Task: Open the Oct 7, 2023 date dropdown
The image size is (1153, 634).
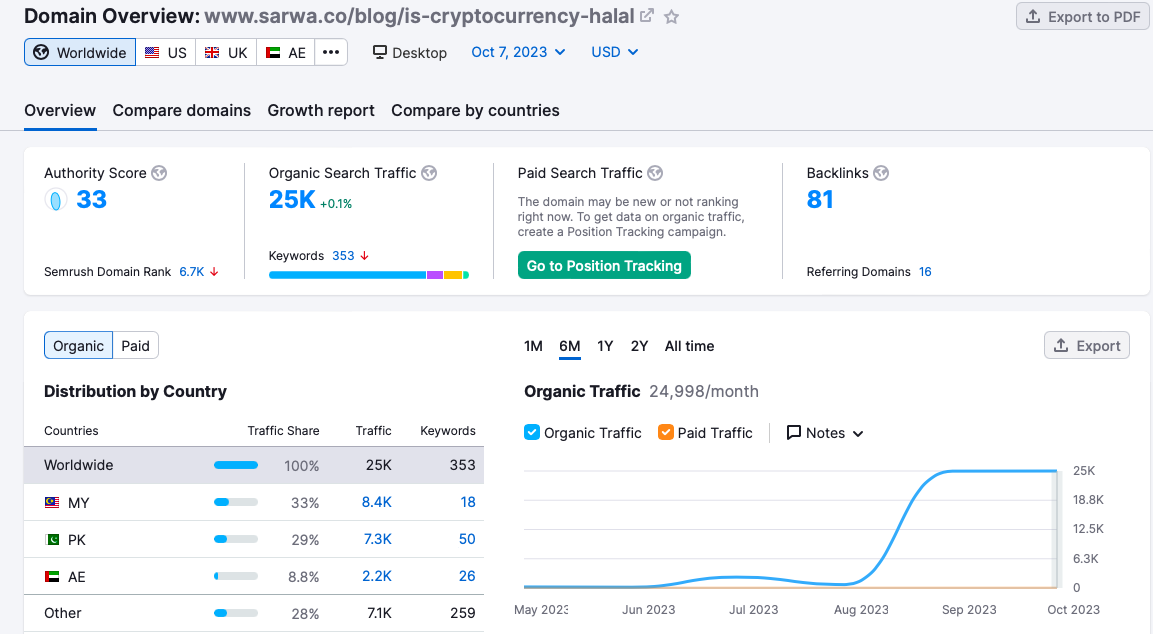Action: [518, 52]
